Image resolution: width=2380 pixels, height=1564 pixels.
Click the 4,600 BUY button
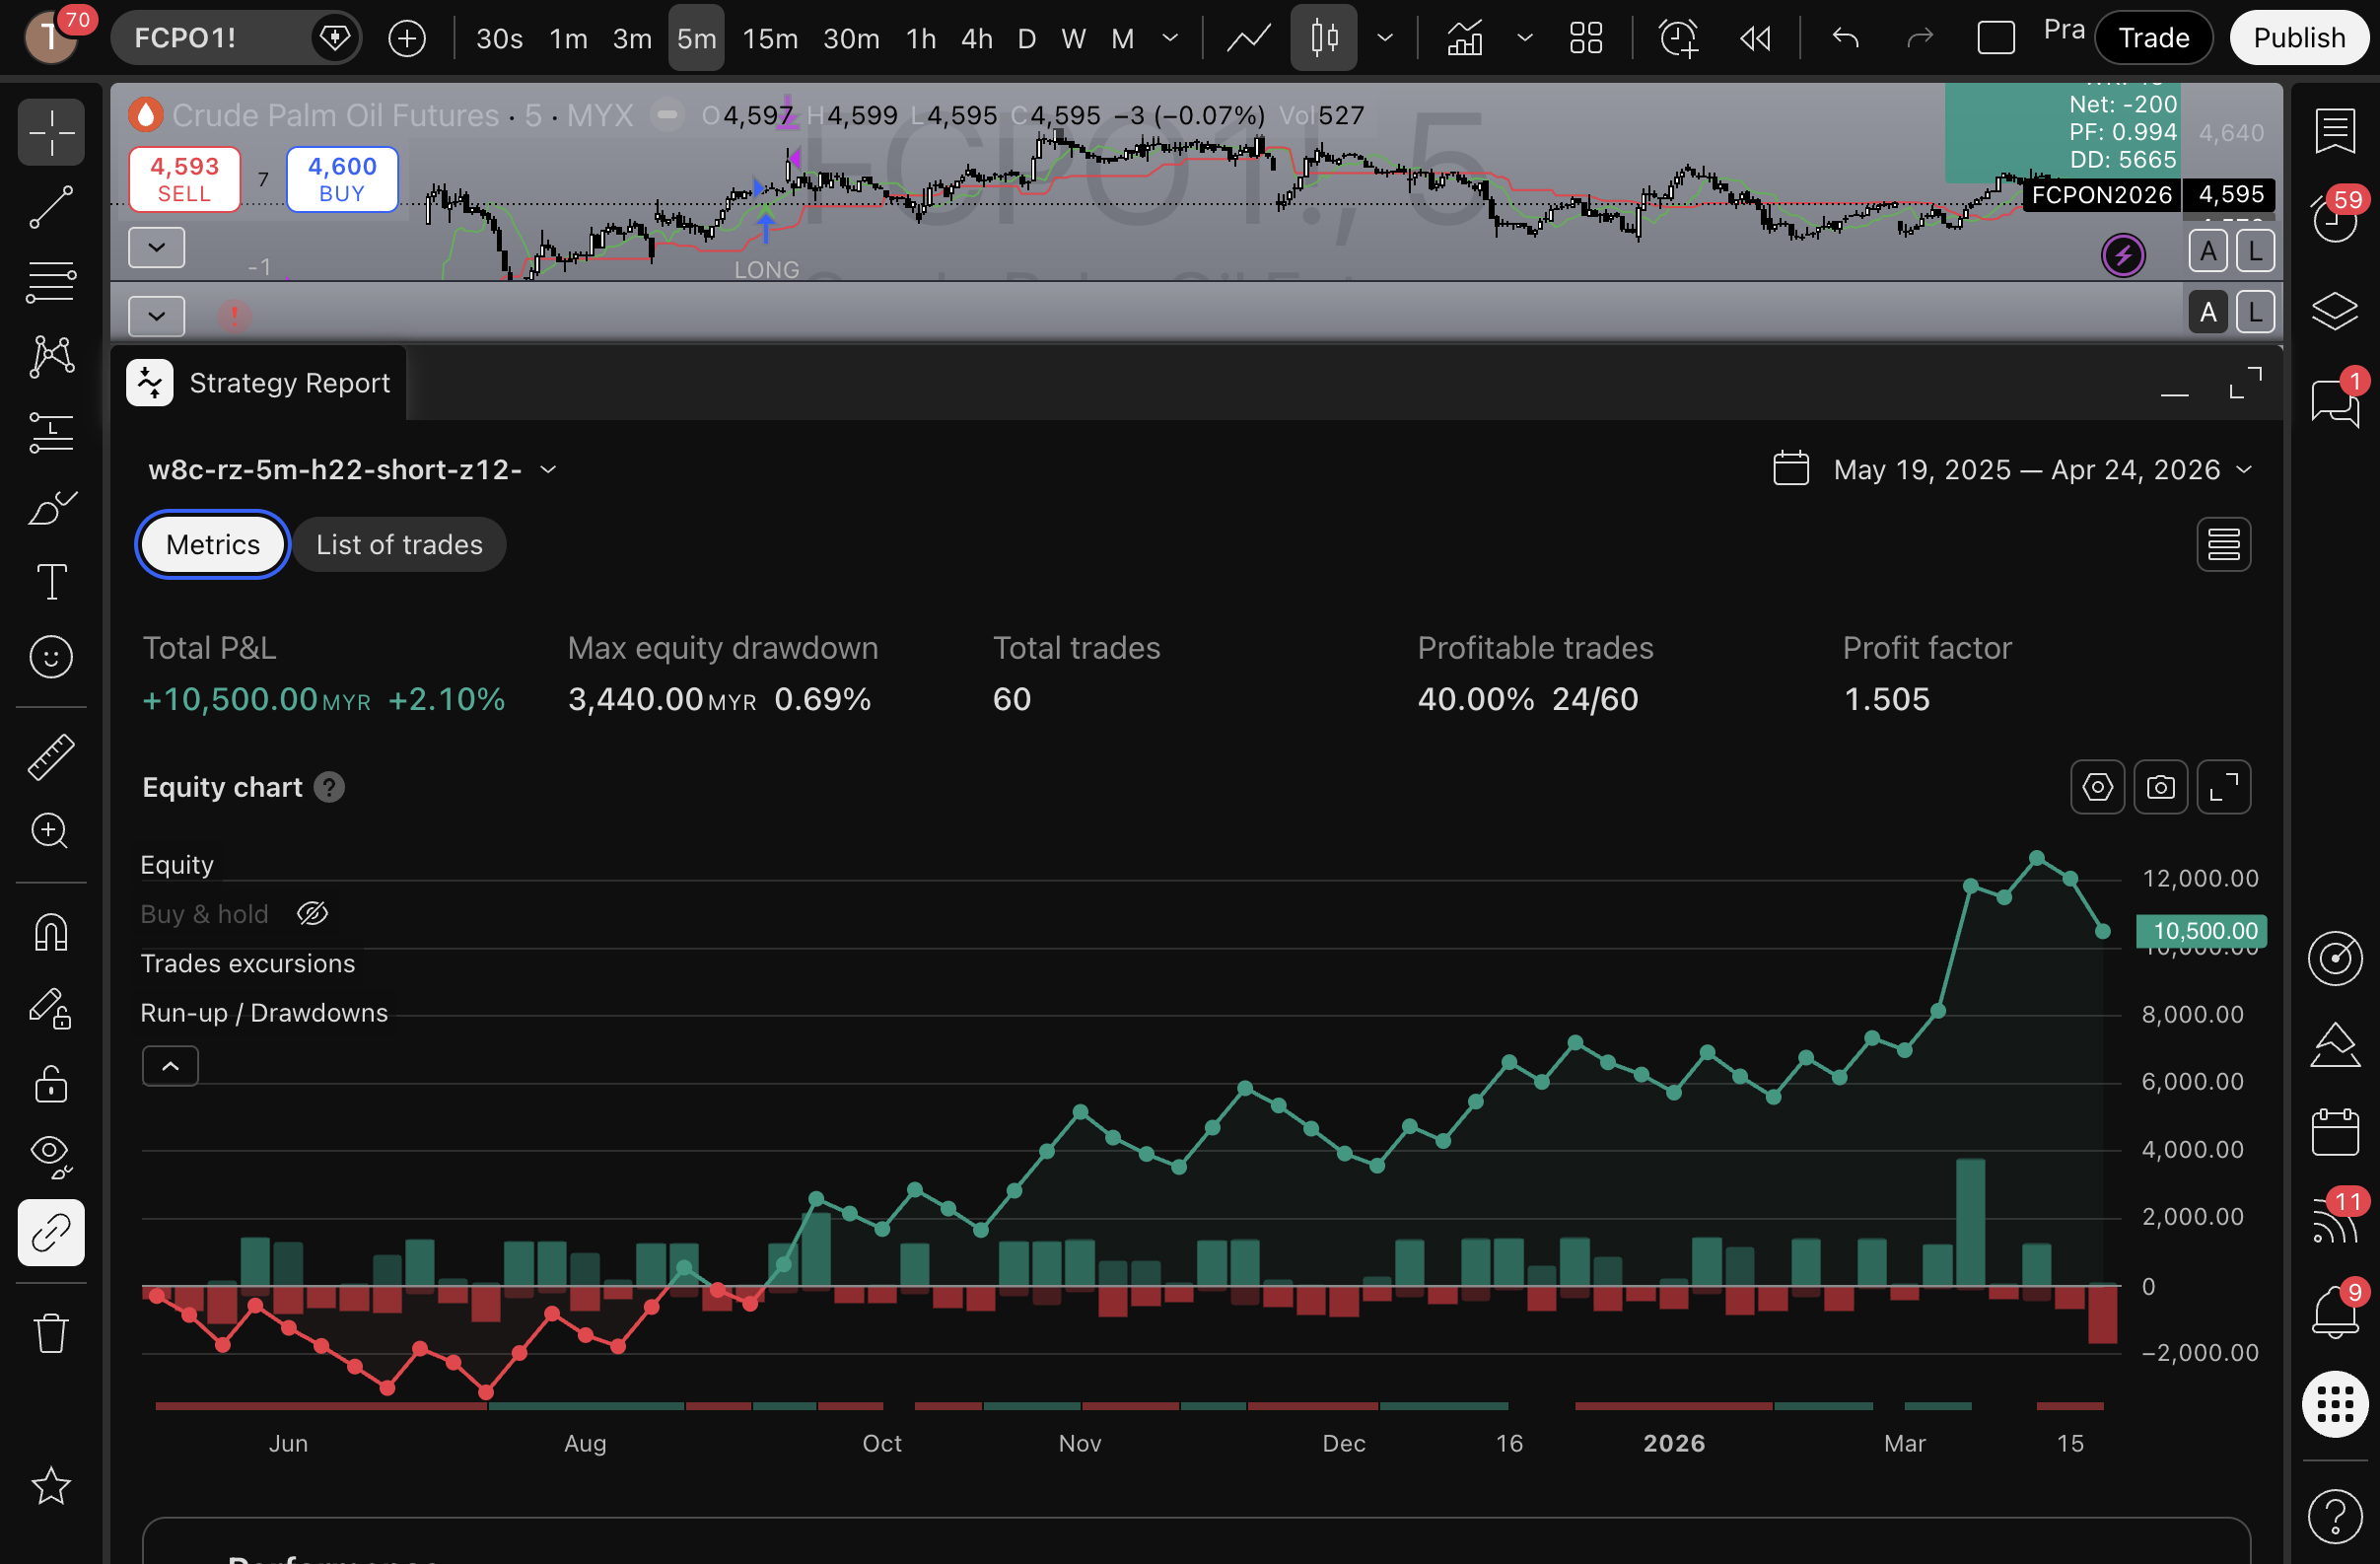(x=342, y=179)
